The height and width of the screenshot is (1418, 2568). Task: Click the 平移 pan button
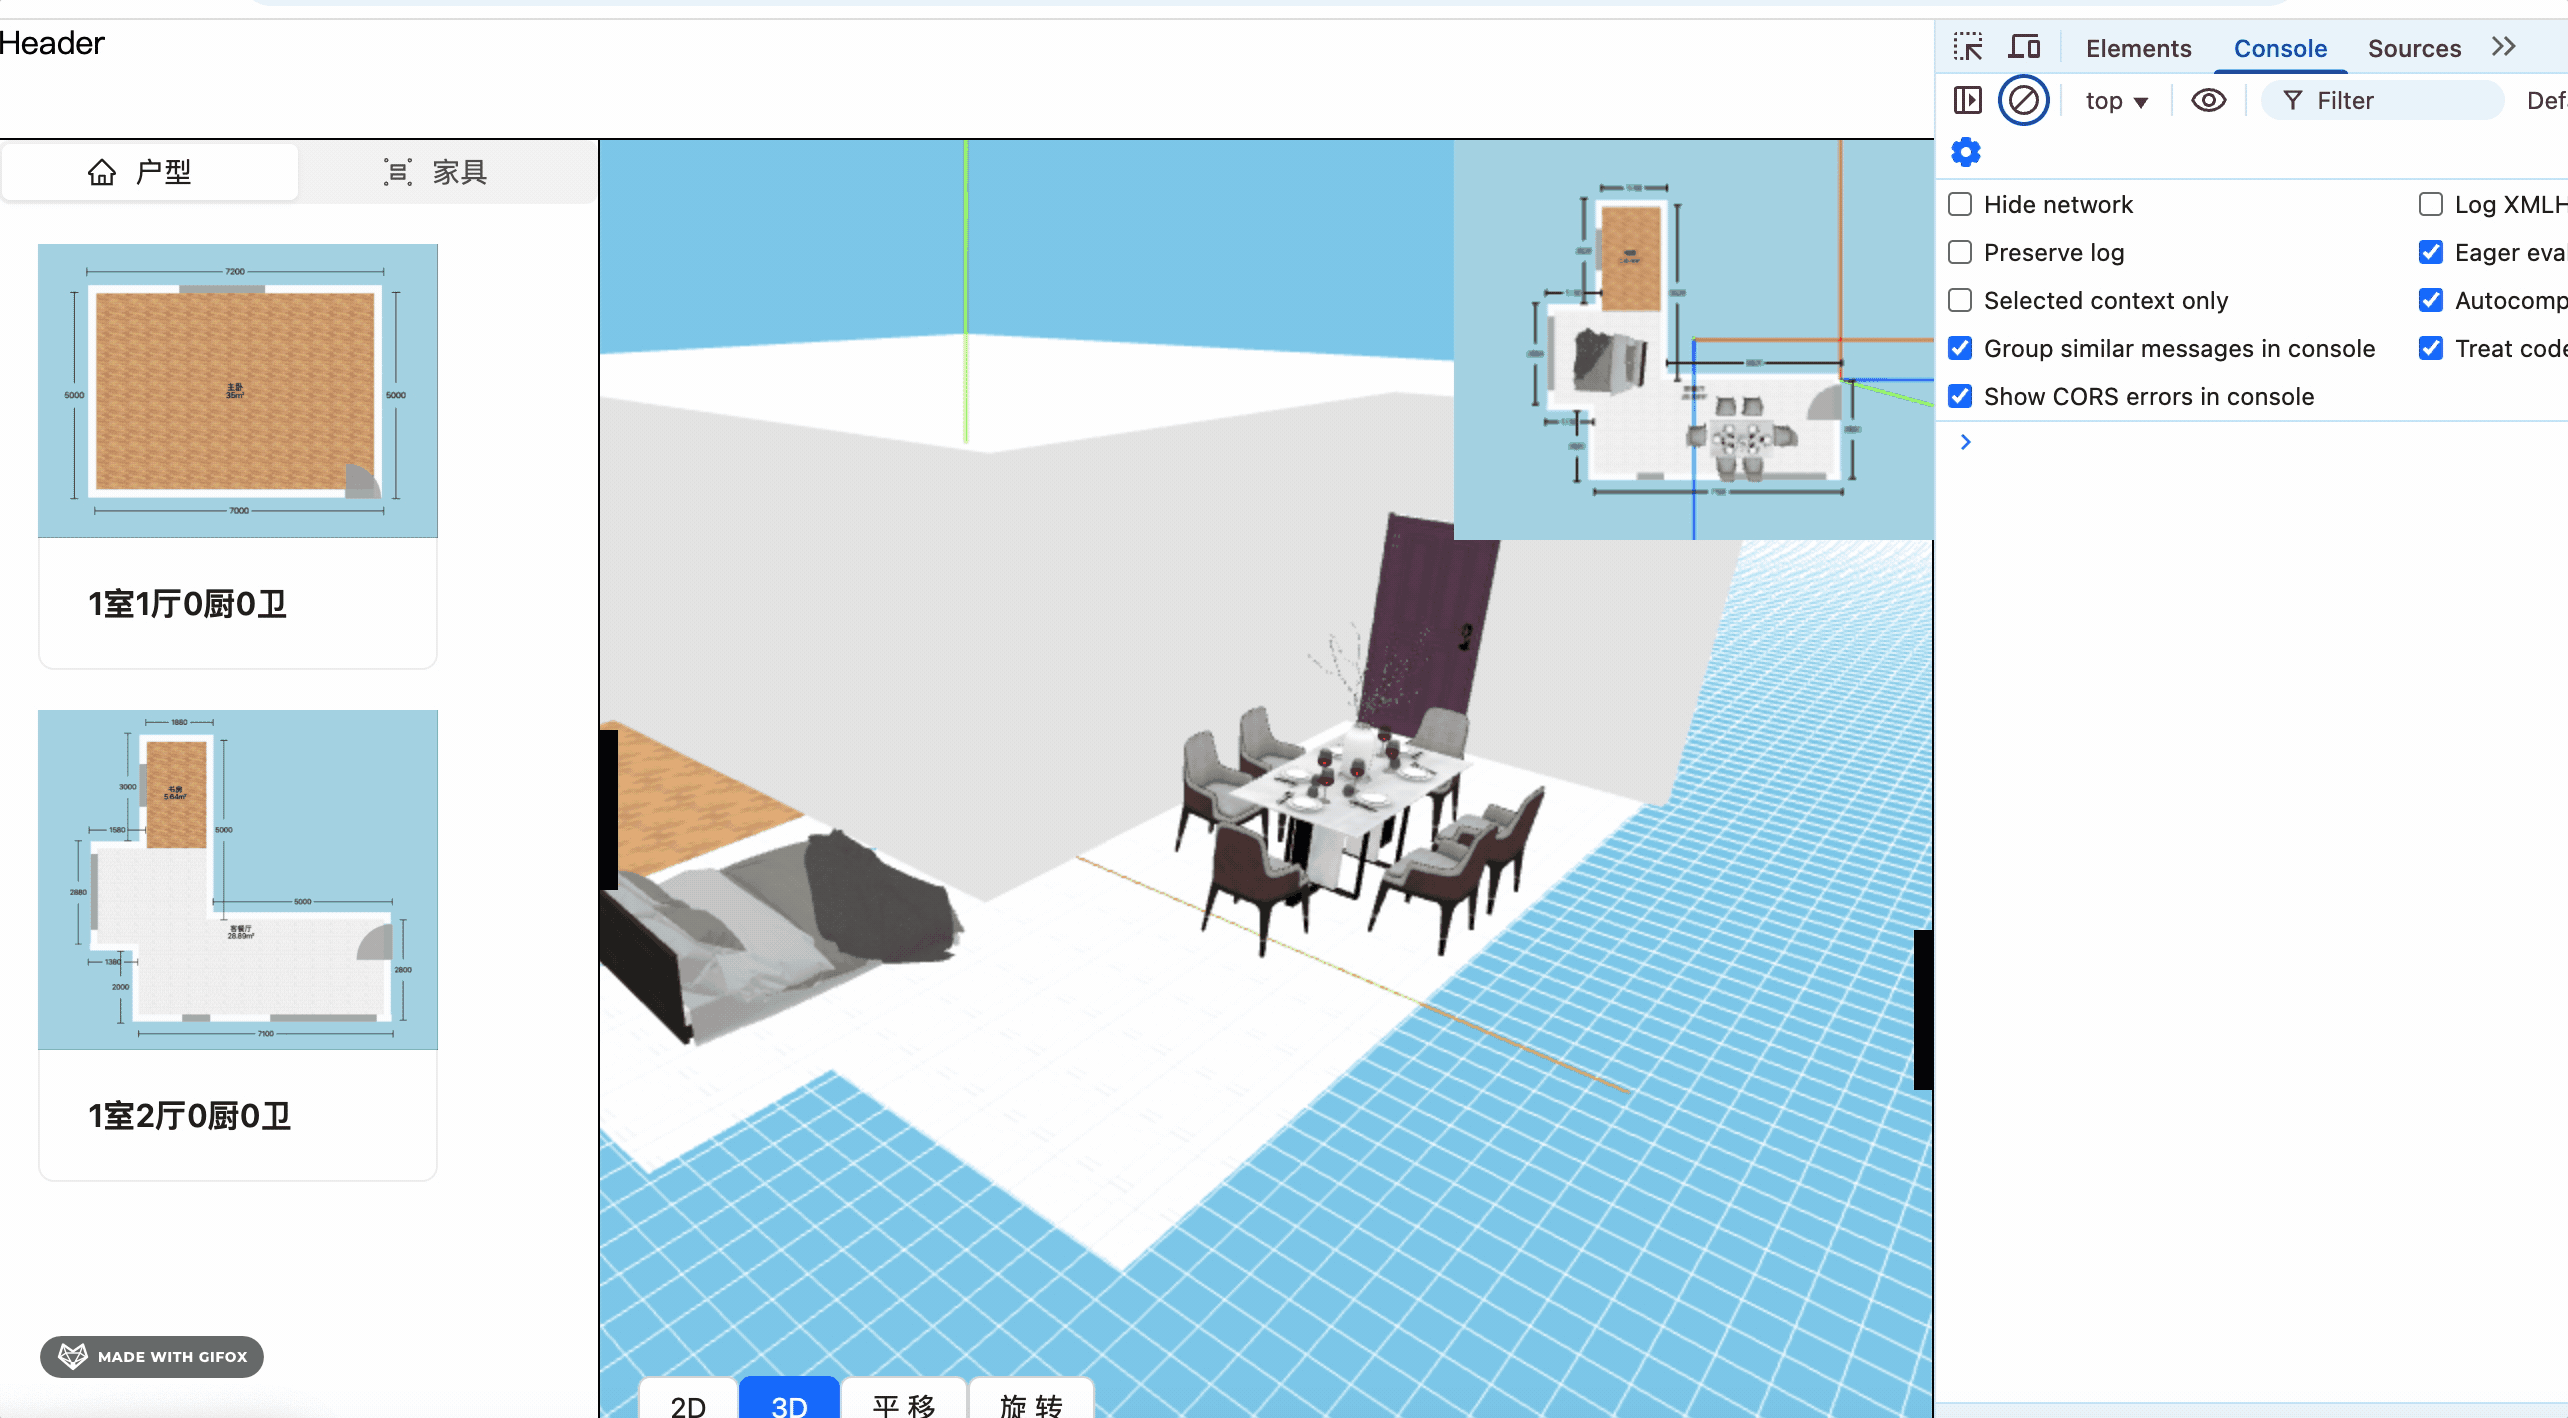click(x=904, y=1399)
